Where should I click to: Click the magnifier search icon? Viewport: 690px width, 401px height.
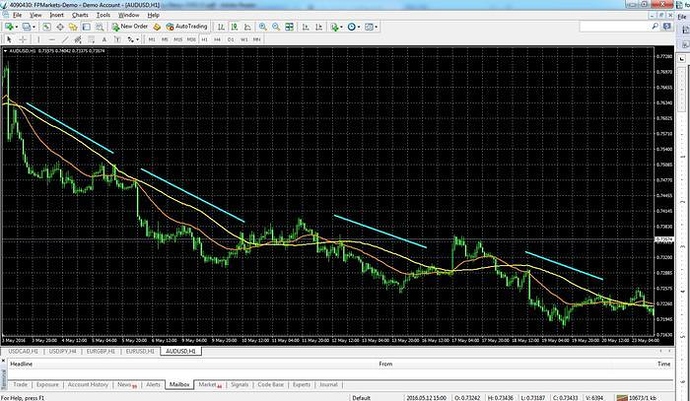point(655,27)
